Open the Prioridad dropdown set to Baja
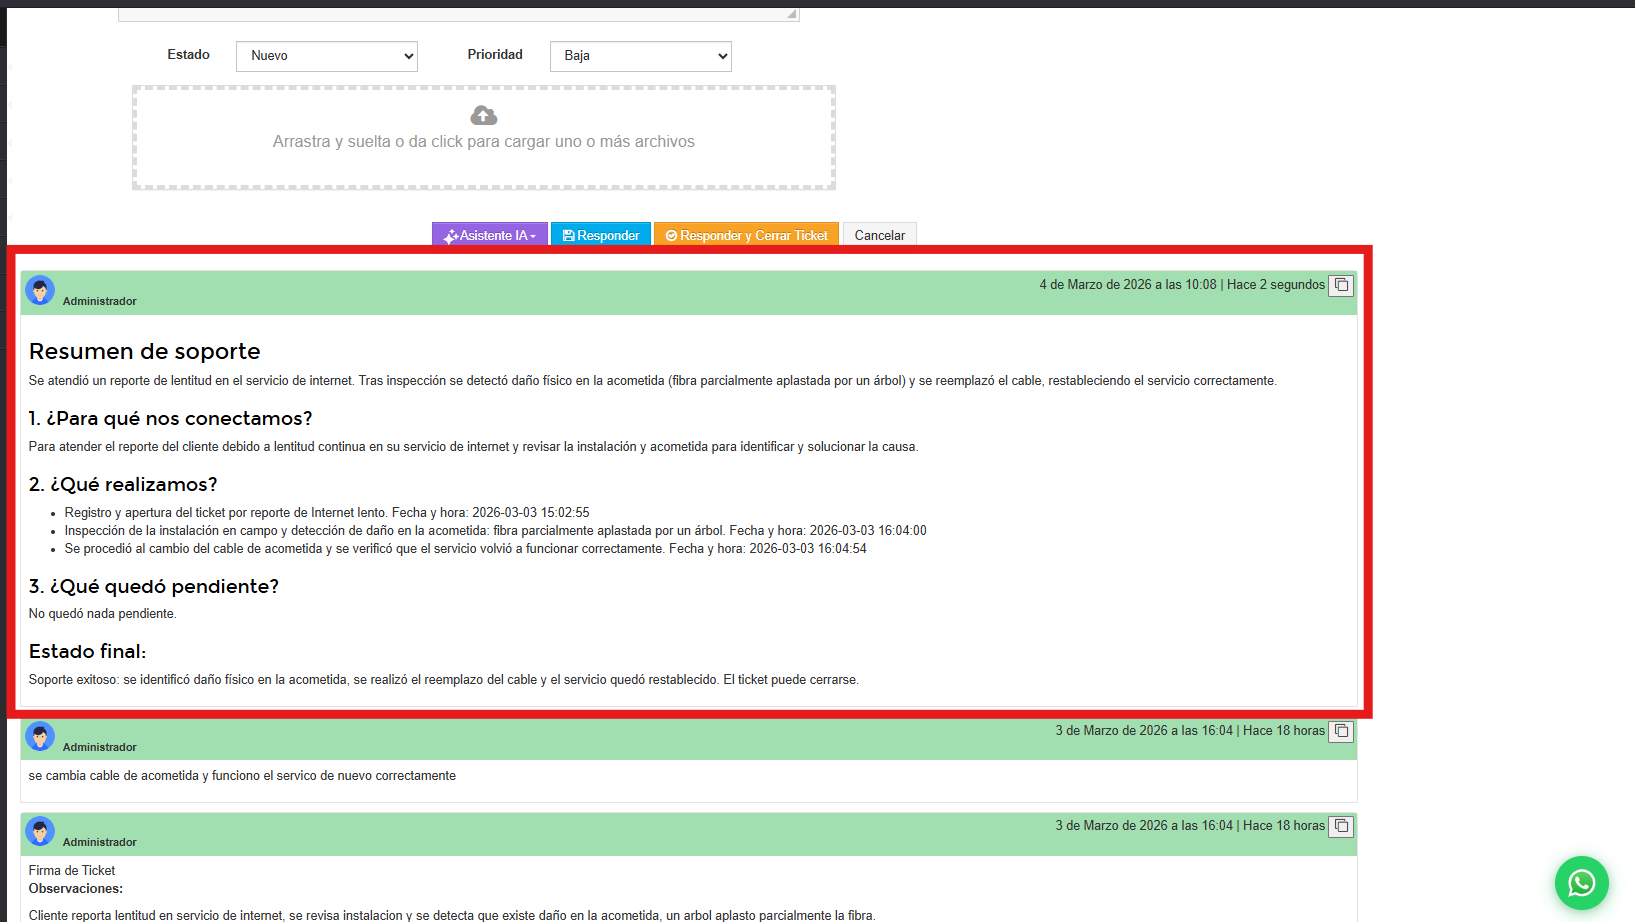 [640, 56]
